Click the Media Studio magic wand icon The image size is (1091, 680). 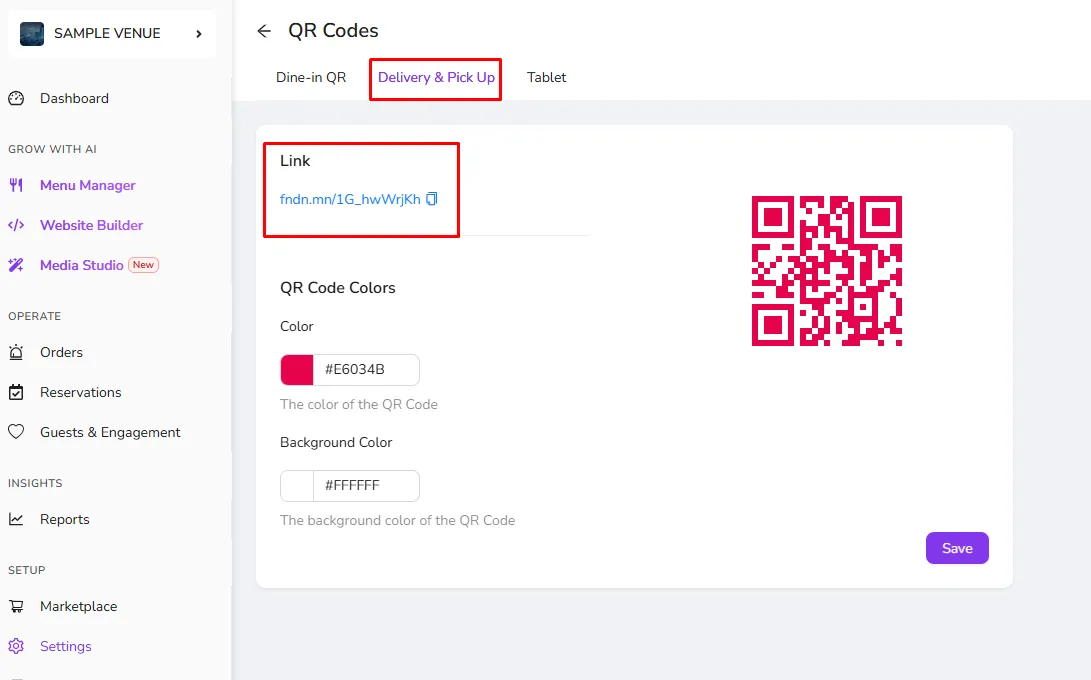coord(16,264)
